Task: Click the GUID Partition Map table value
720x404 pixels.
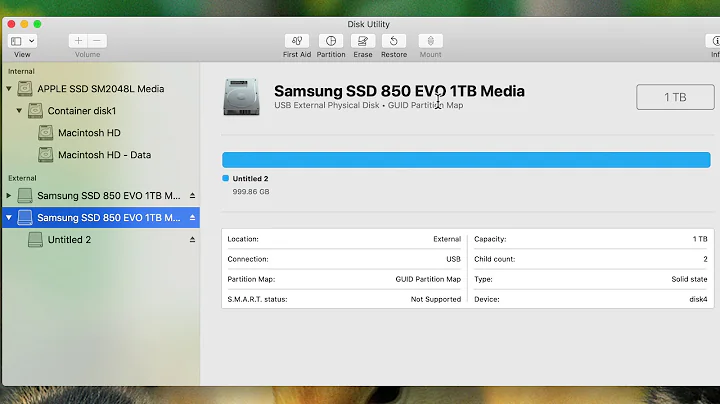Action: [x=428, y=279]
